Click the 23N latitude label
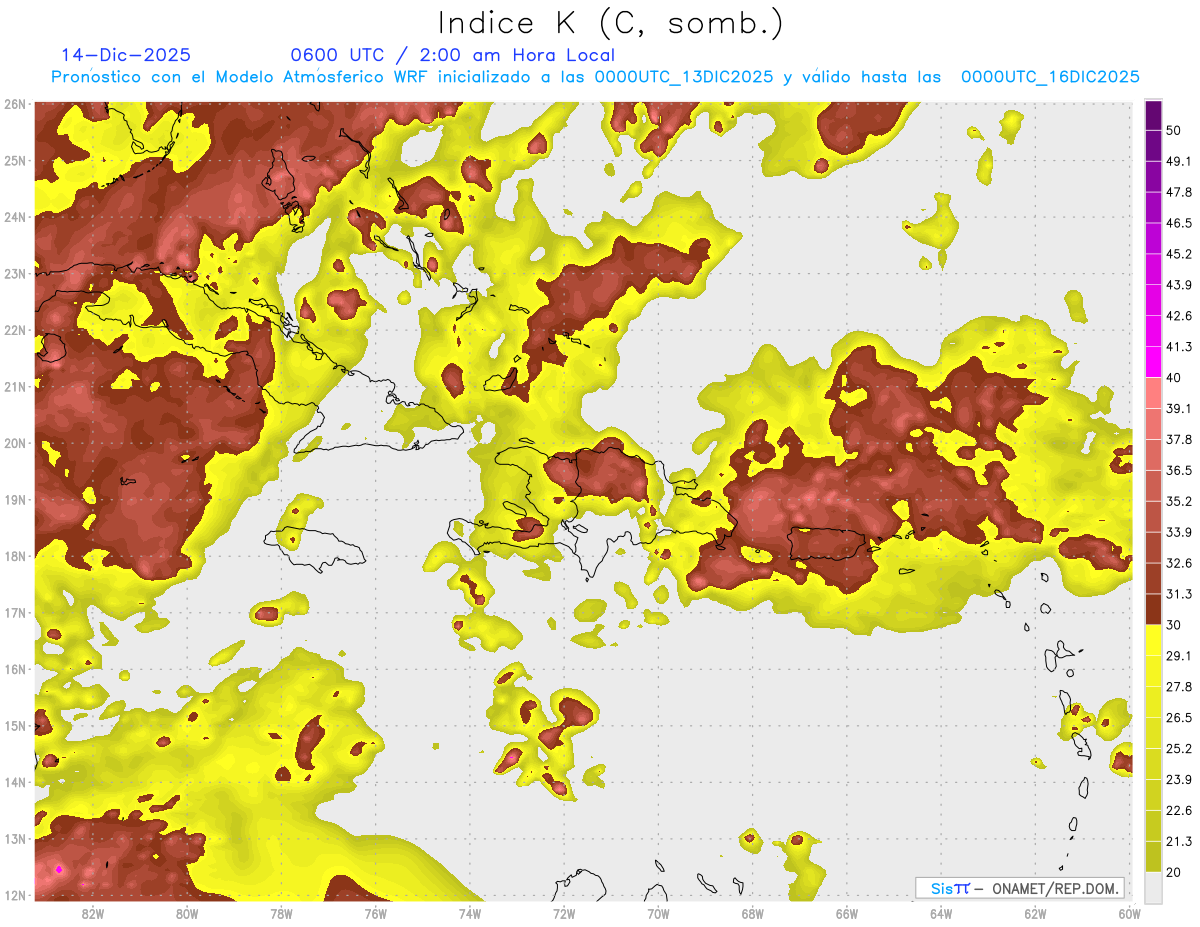1200x927 pixels. coord(15,273)
